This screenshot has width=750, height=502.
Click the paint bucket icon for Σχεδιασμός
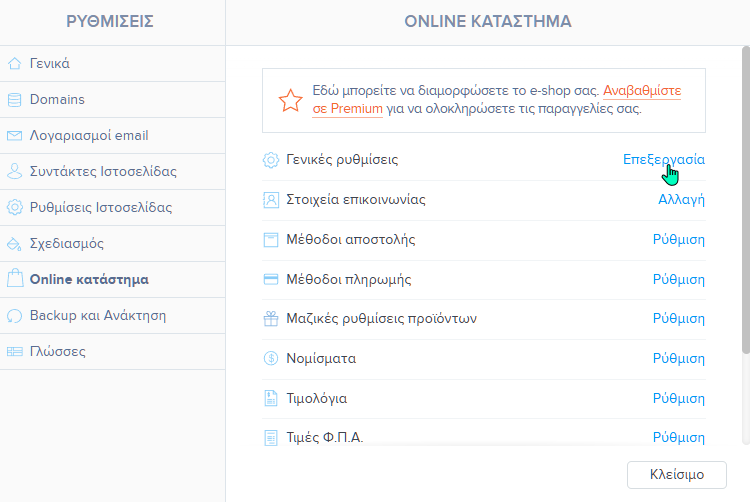[14, 244]
